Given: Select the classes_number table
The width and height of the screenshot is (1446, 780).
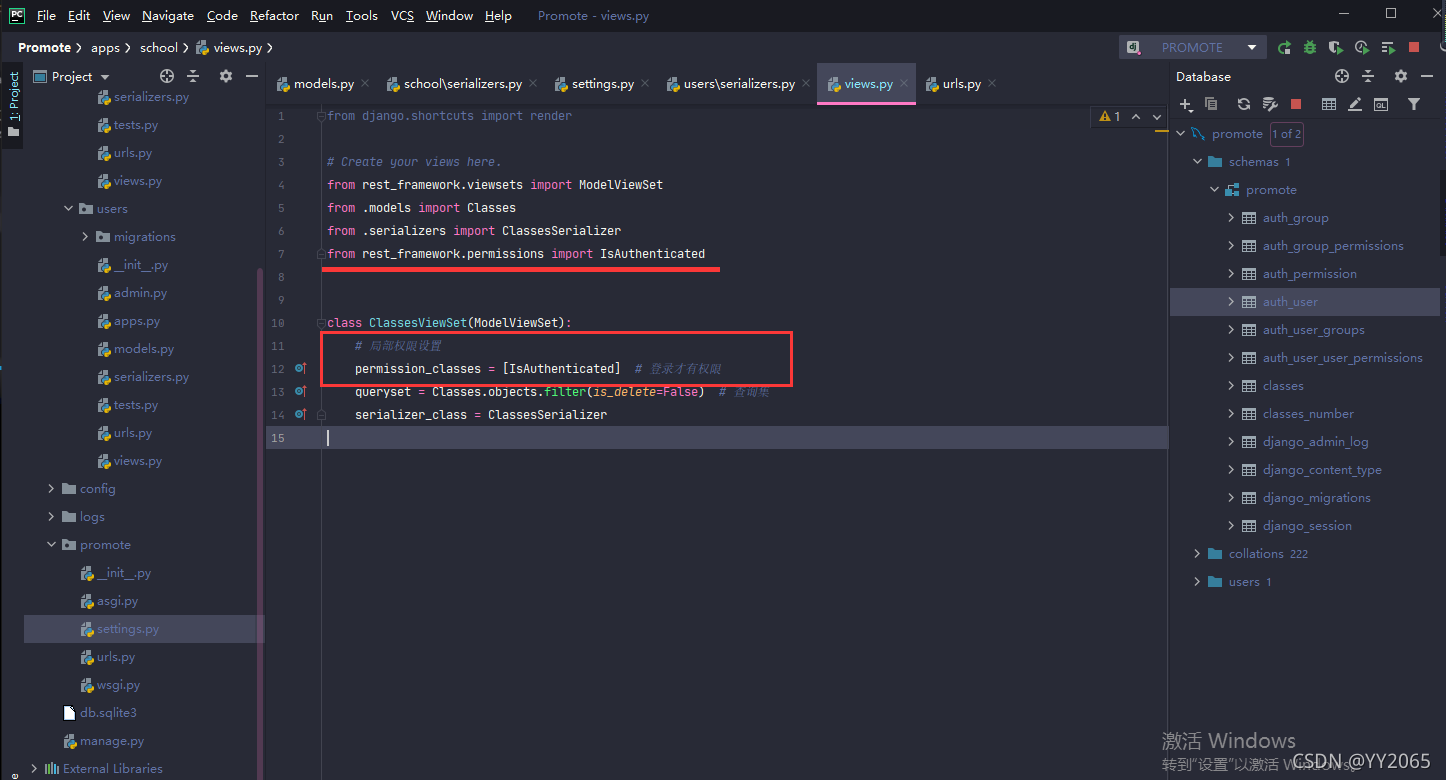Looking at the screenshot, I should pyautogui.click(x=1308, y=414).
